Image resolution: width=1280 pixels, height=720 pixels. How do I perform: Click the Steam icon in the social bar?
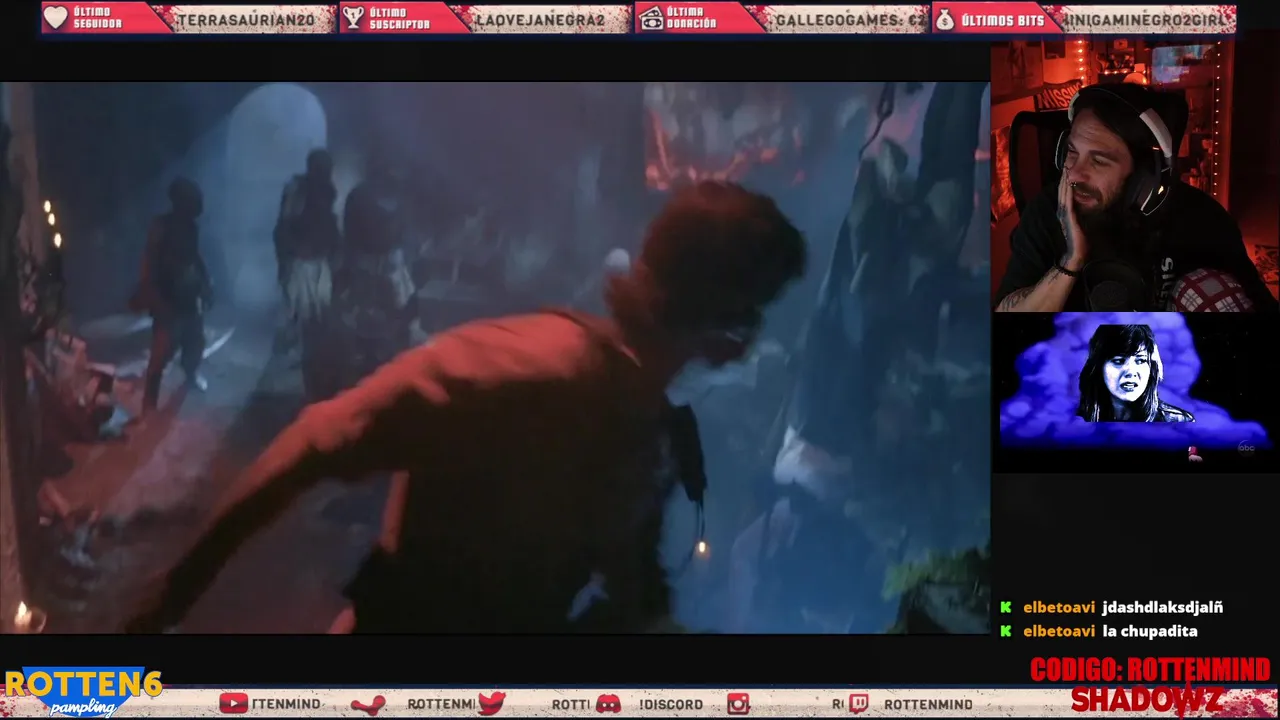click(x=368, y=705)
